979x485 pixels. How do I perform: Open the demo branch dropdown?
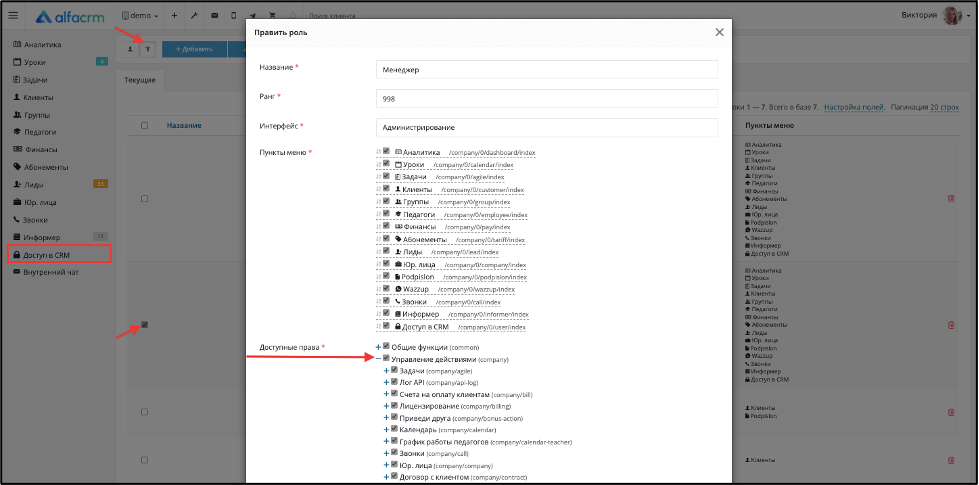point(140,16)
